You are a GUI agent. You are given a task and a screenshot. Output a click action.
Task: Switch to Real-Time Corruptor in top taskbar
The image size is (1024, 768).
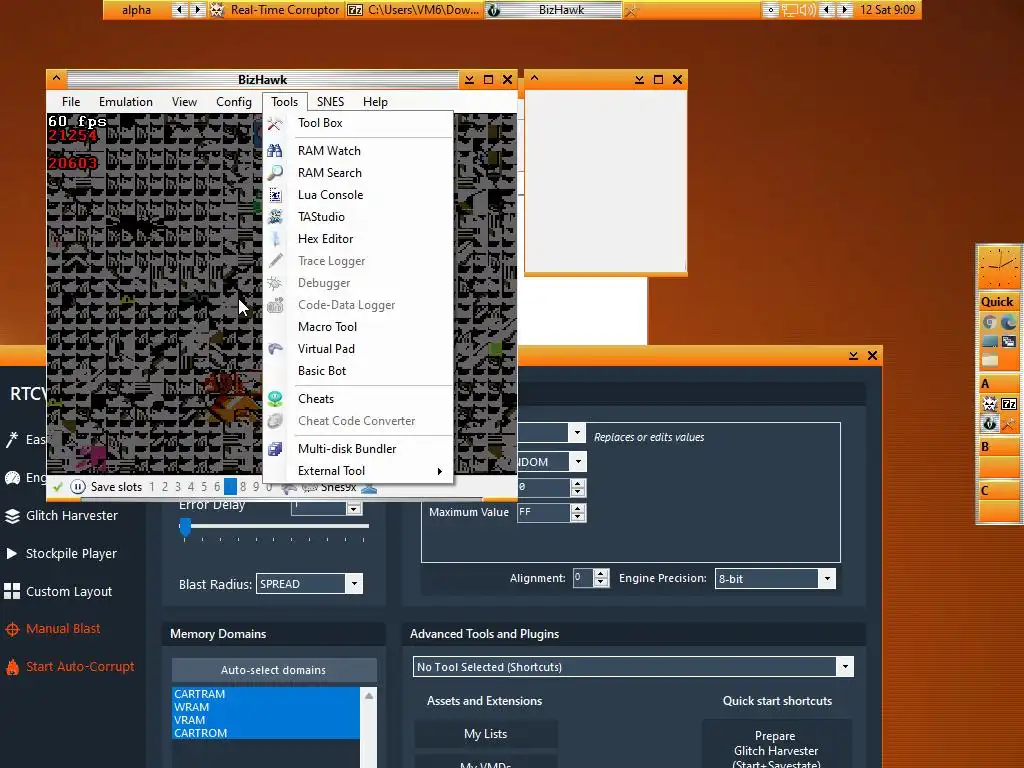tap(276, 10)
